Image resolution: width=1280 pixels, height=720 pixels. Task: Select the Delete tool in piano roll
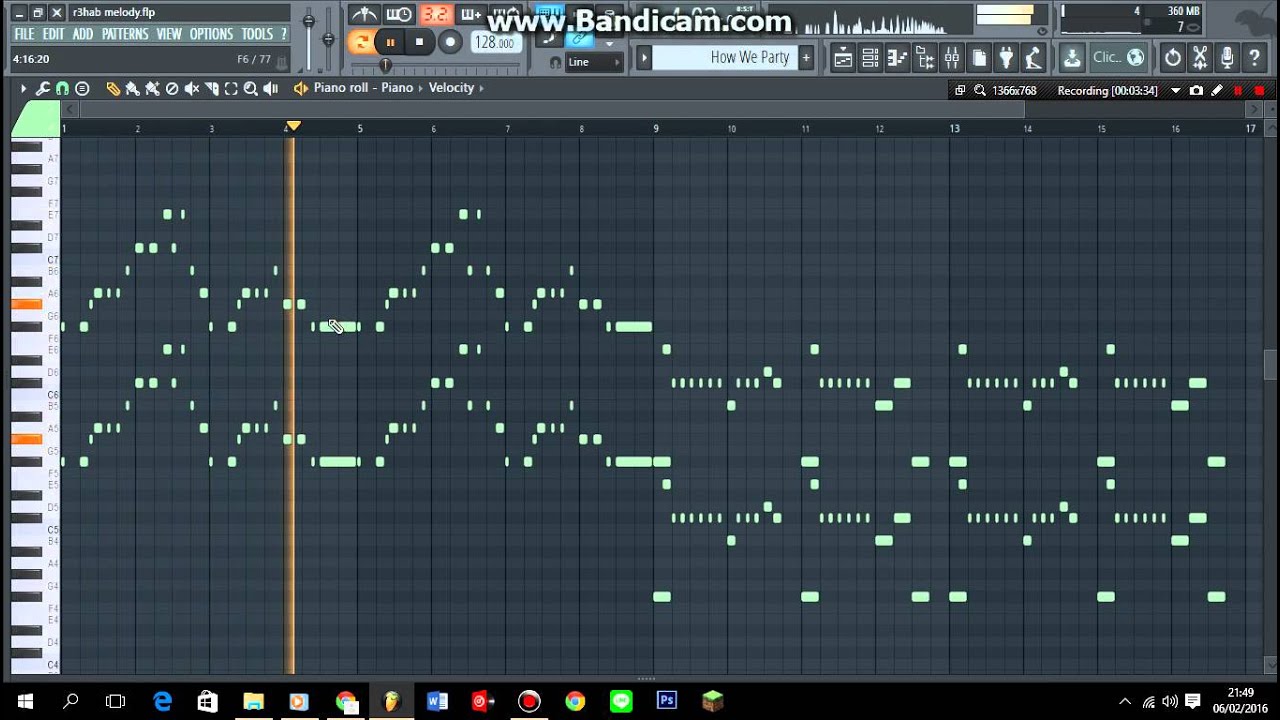172,88
